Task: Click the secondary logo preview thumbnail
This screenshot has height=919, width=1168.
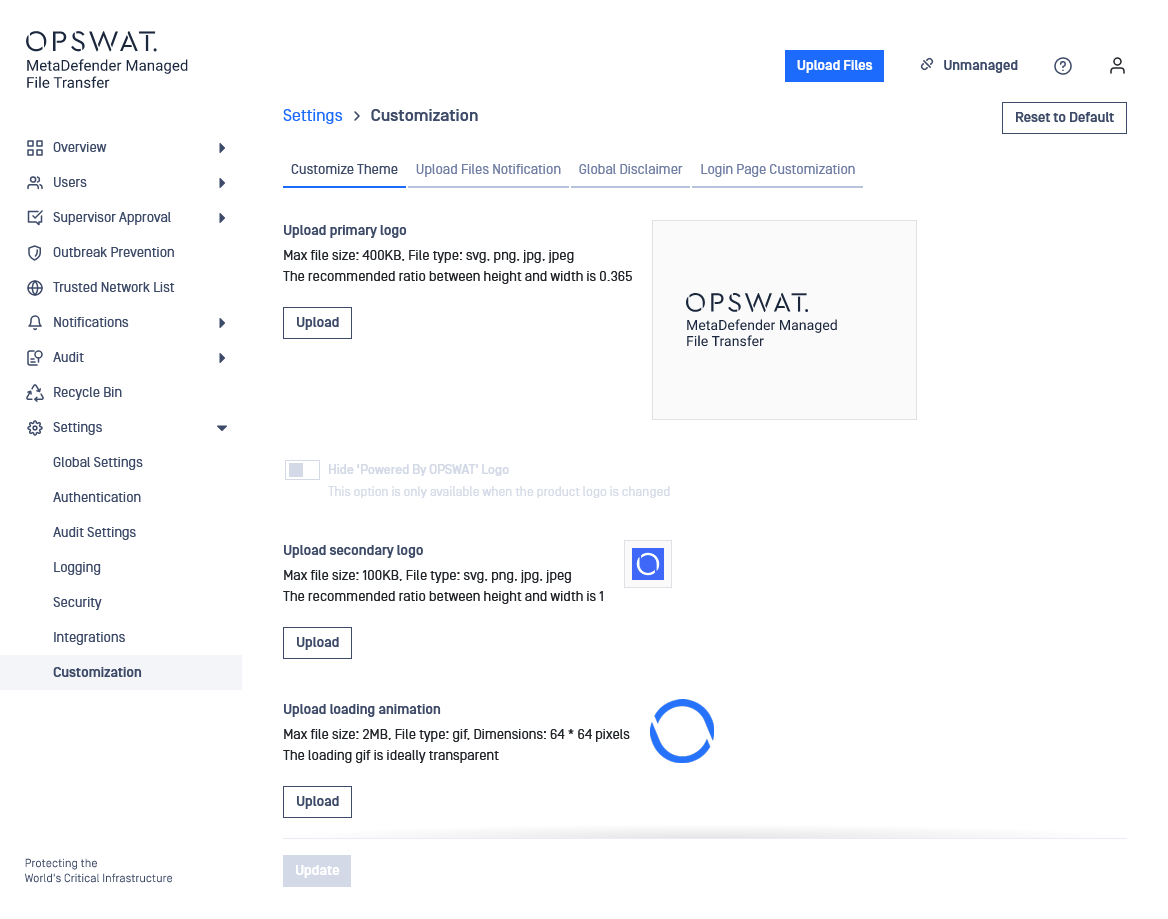Action: [x=648, y=565]
